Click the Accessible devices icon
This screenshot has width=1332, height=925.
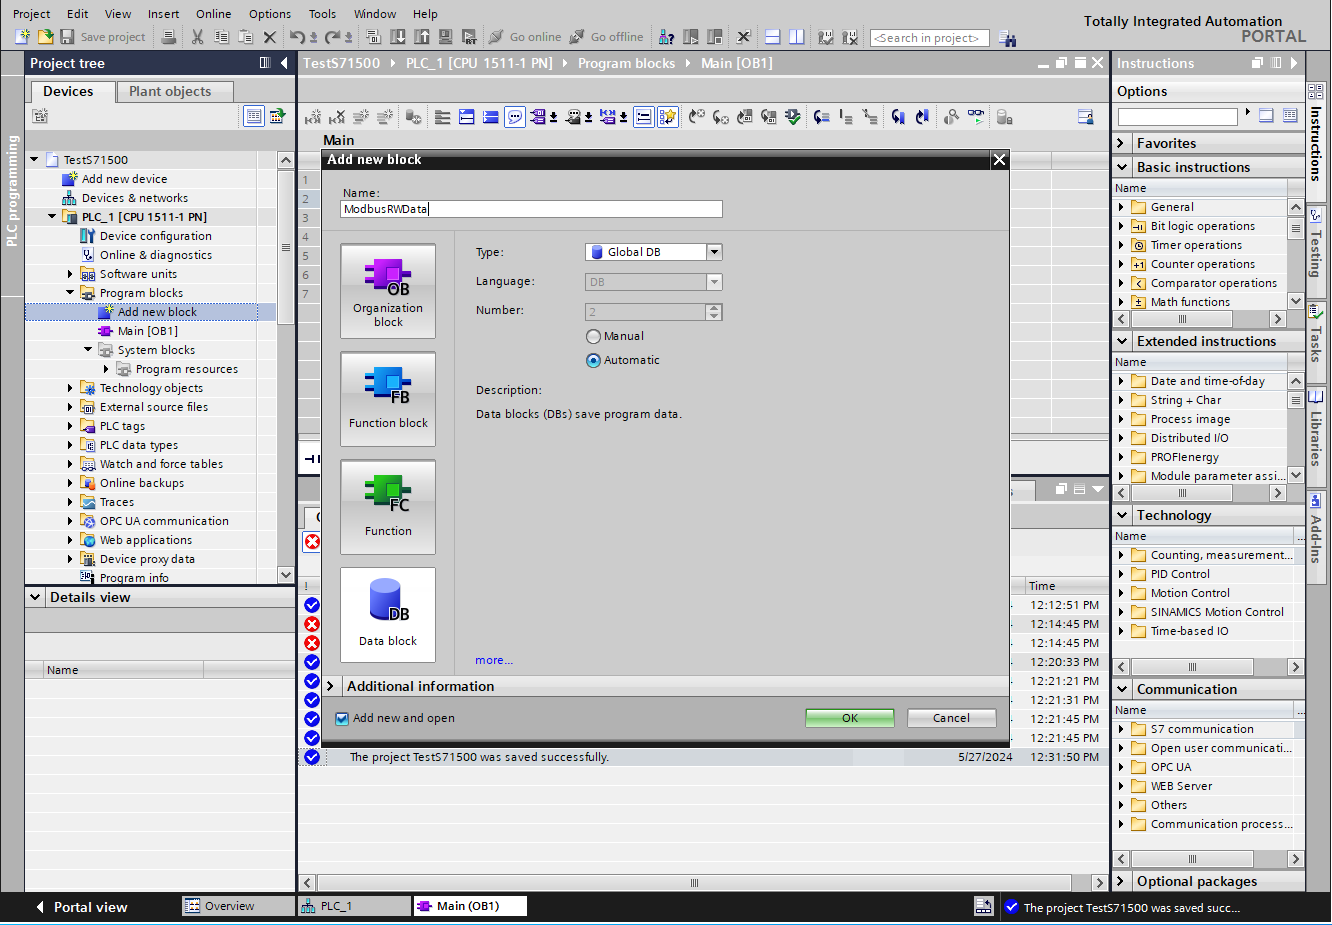[x=666, y=37]
